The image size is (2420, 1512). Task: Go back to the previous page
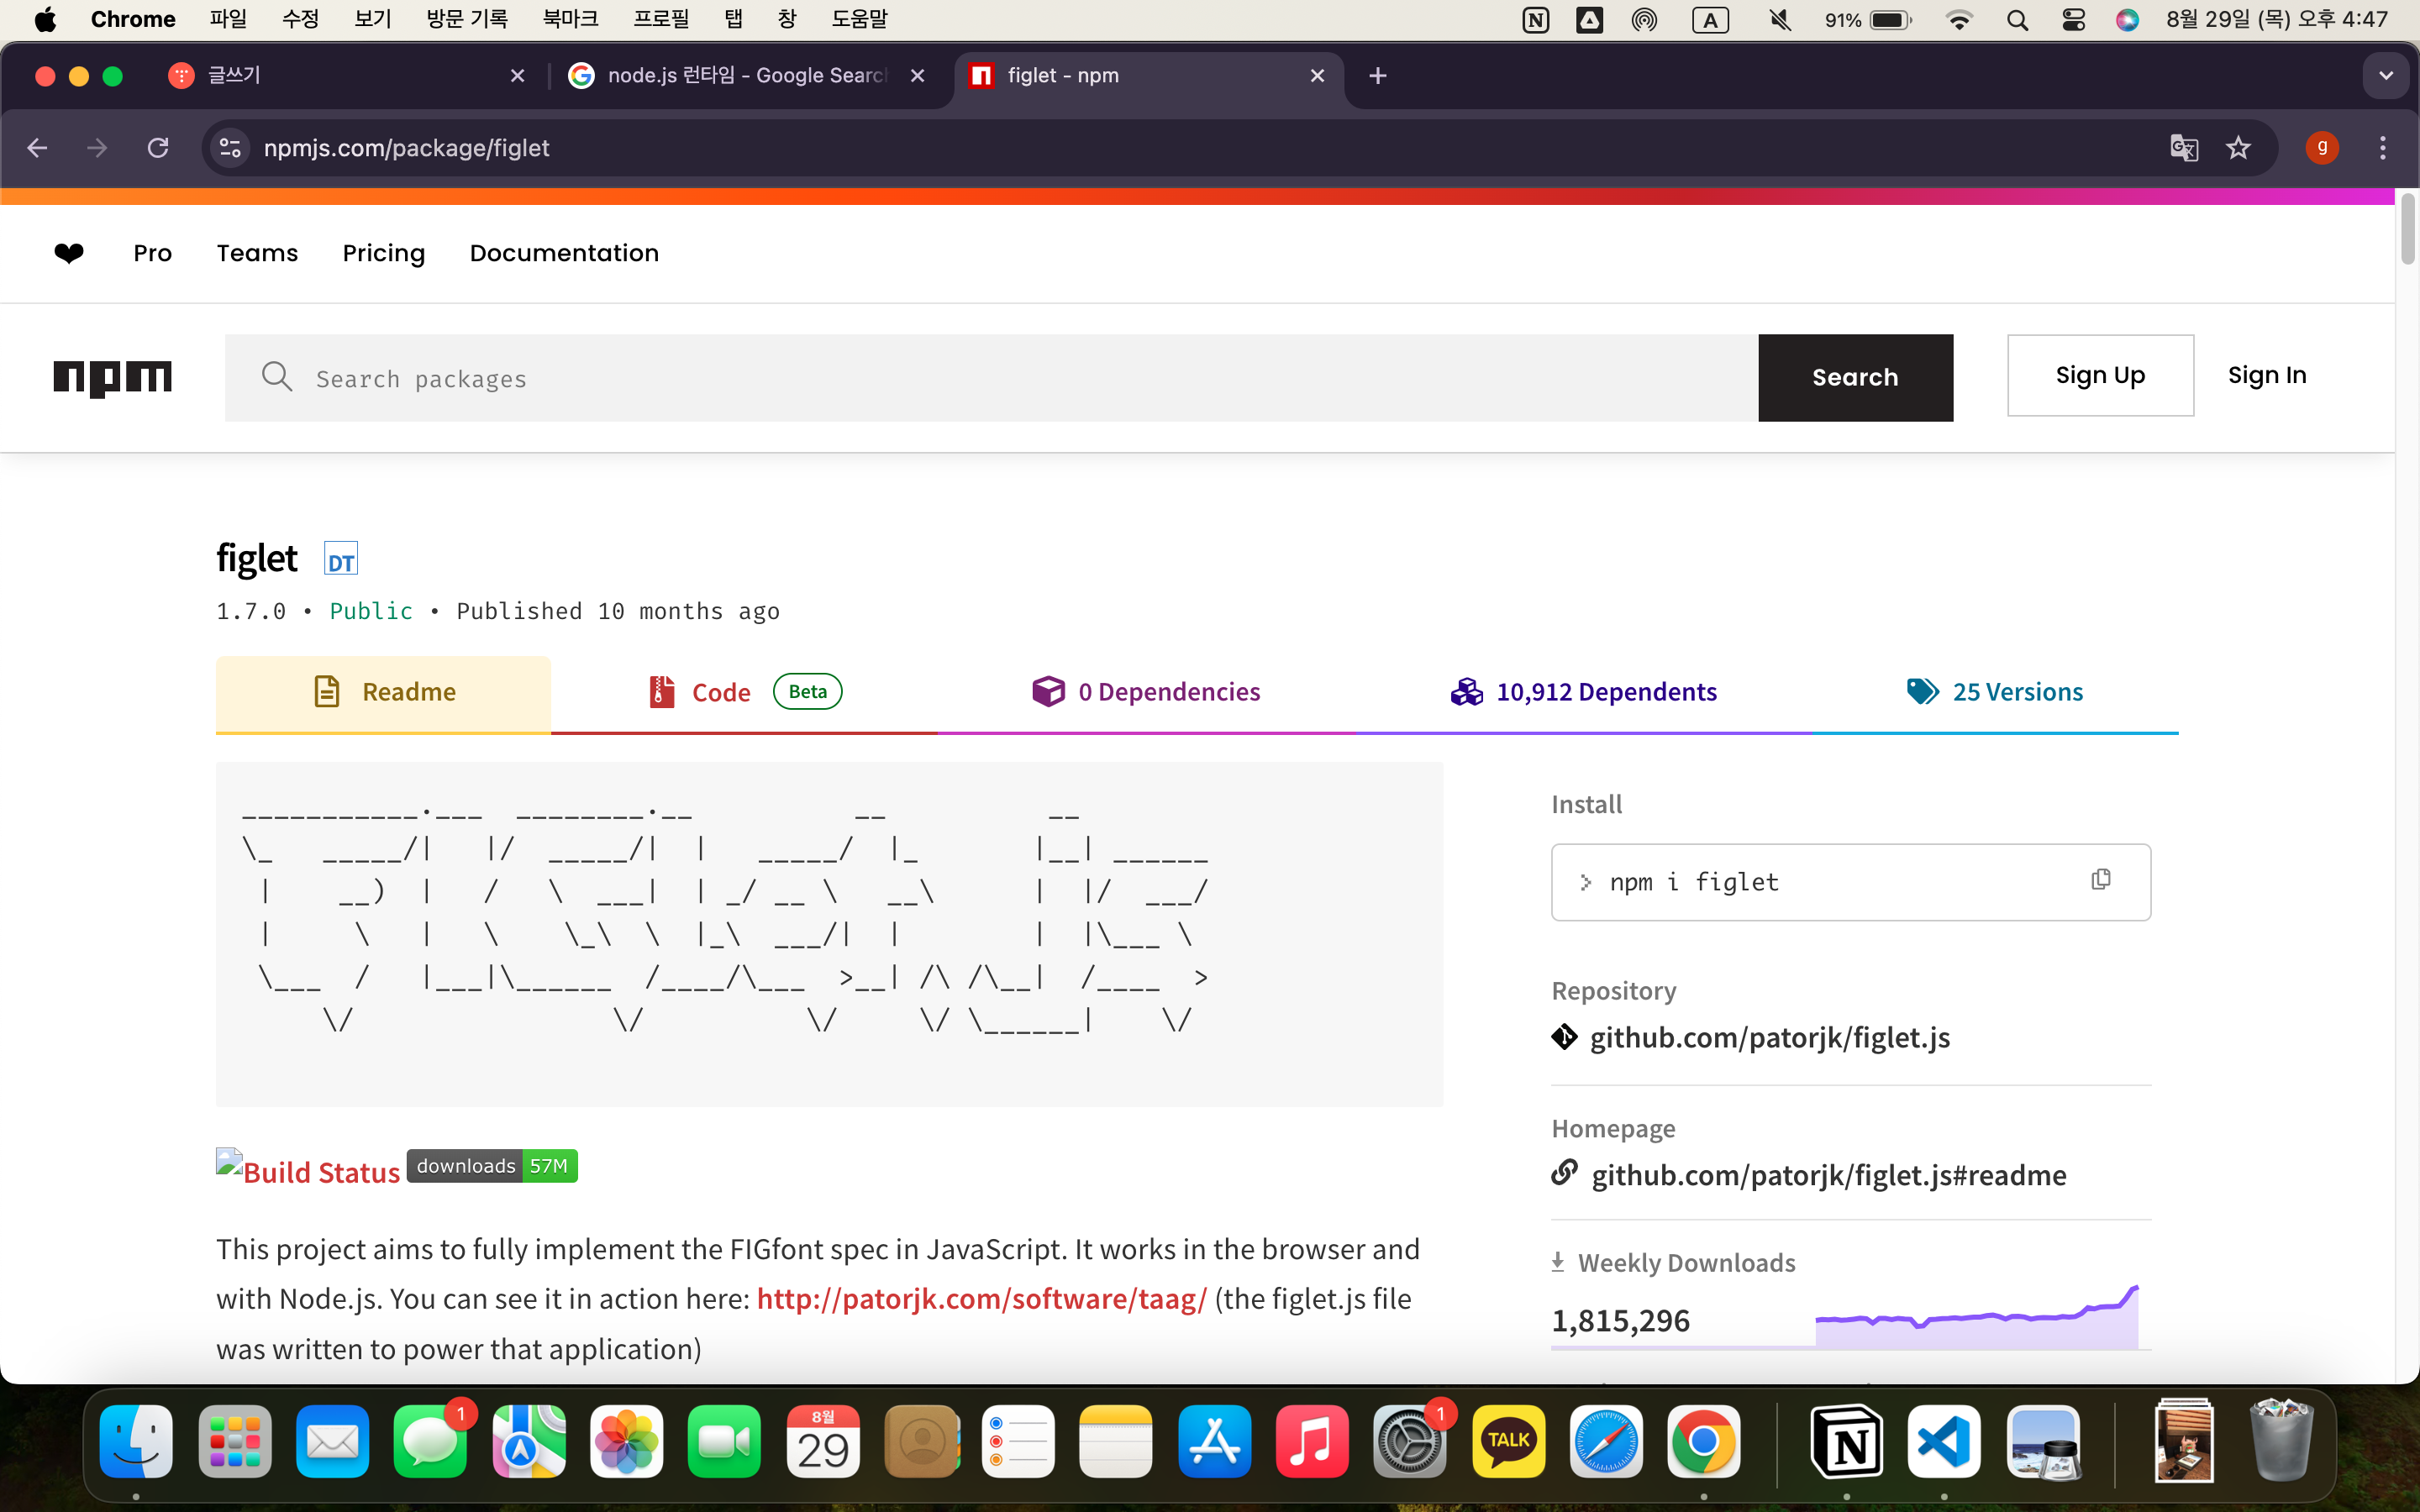38,148
